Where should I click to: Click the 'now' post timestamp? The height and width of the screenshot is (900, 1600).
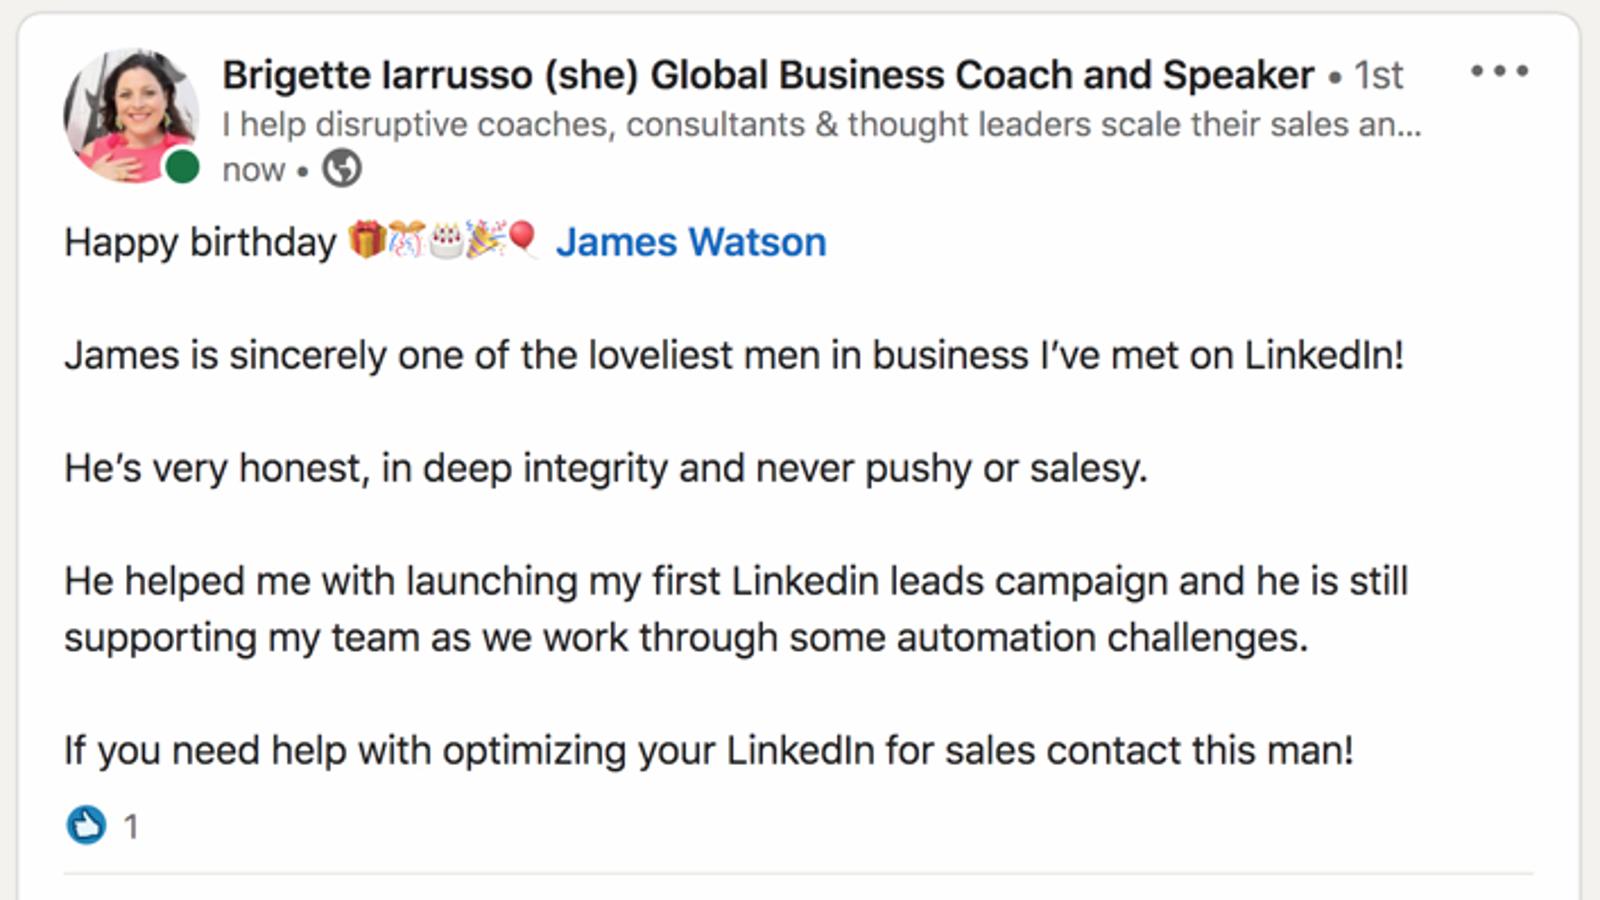(x=253, y=170)
